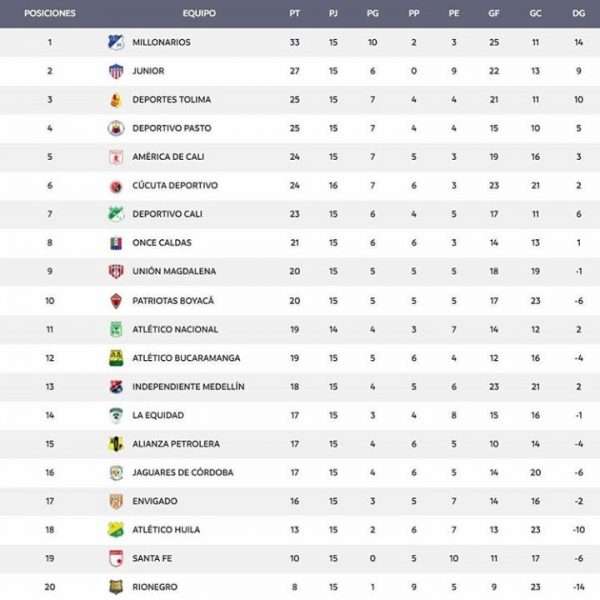Select the Jaguares de Córdoba team name

pyautogui.click(x=183, y=473)
